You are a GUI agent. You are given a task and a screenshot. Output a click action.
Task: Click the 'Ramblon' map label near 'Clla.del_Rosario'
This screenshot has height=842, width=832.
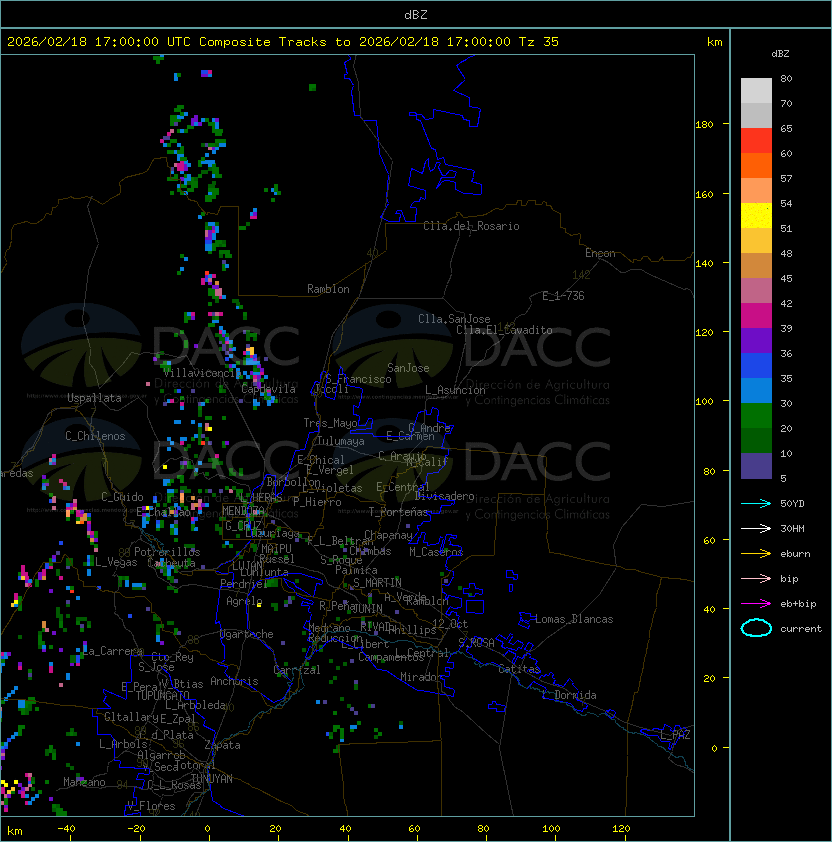click(x=328, y=289)
